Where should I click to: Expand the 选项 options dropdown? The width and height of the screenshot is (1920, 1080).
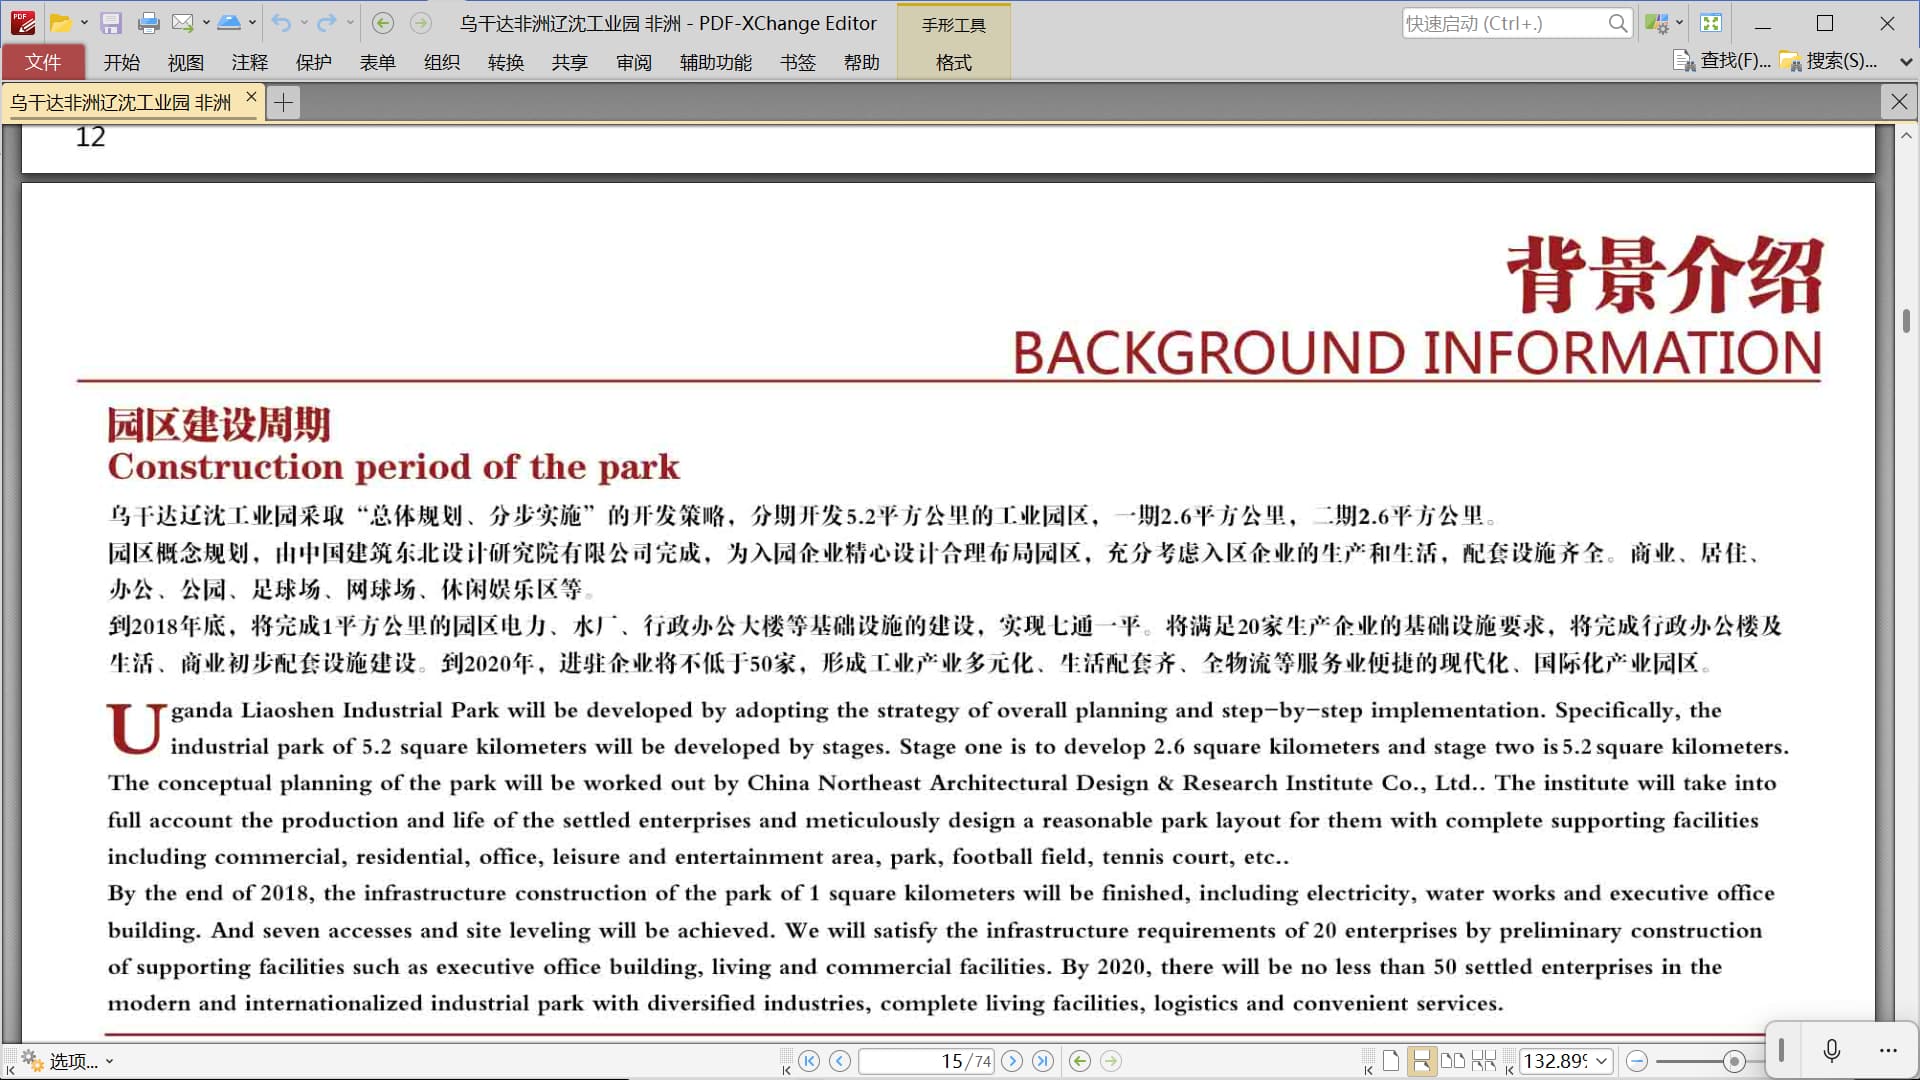[109, 1062]
